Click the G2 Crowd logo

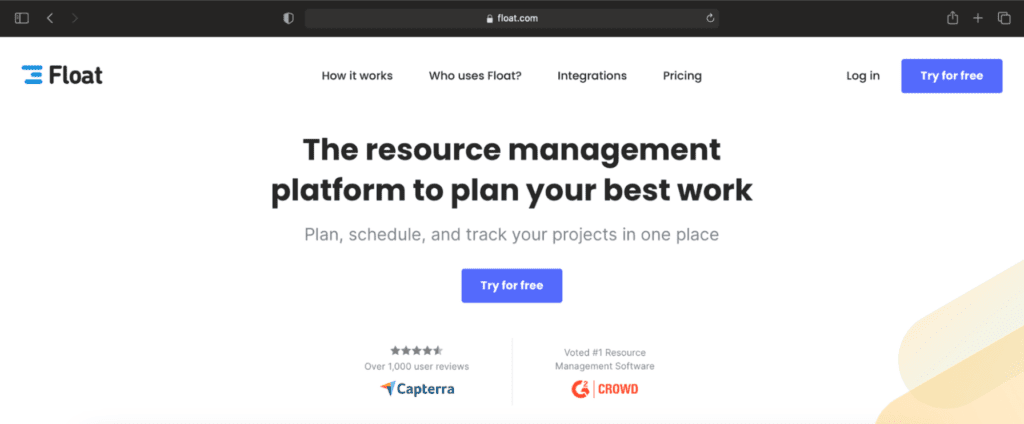point(604,388)
